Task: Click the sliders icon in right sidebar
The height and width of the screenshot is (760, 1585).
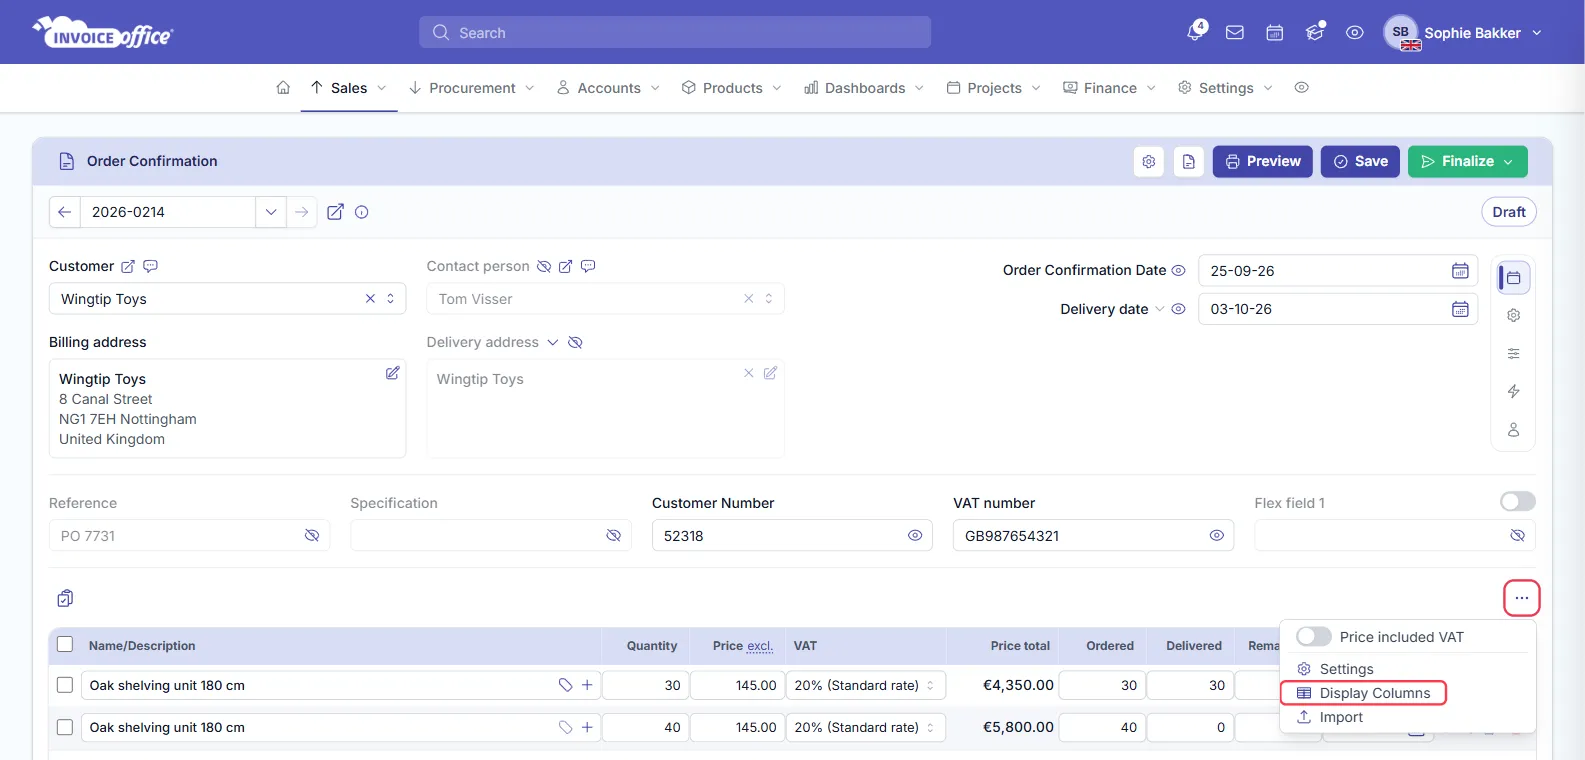Action: pyautogui.click(x=1514, y=353)
